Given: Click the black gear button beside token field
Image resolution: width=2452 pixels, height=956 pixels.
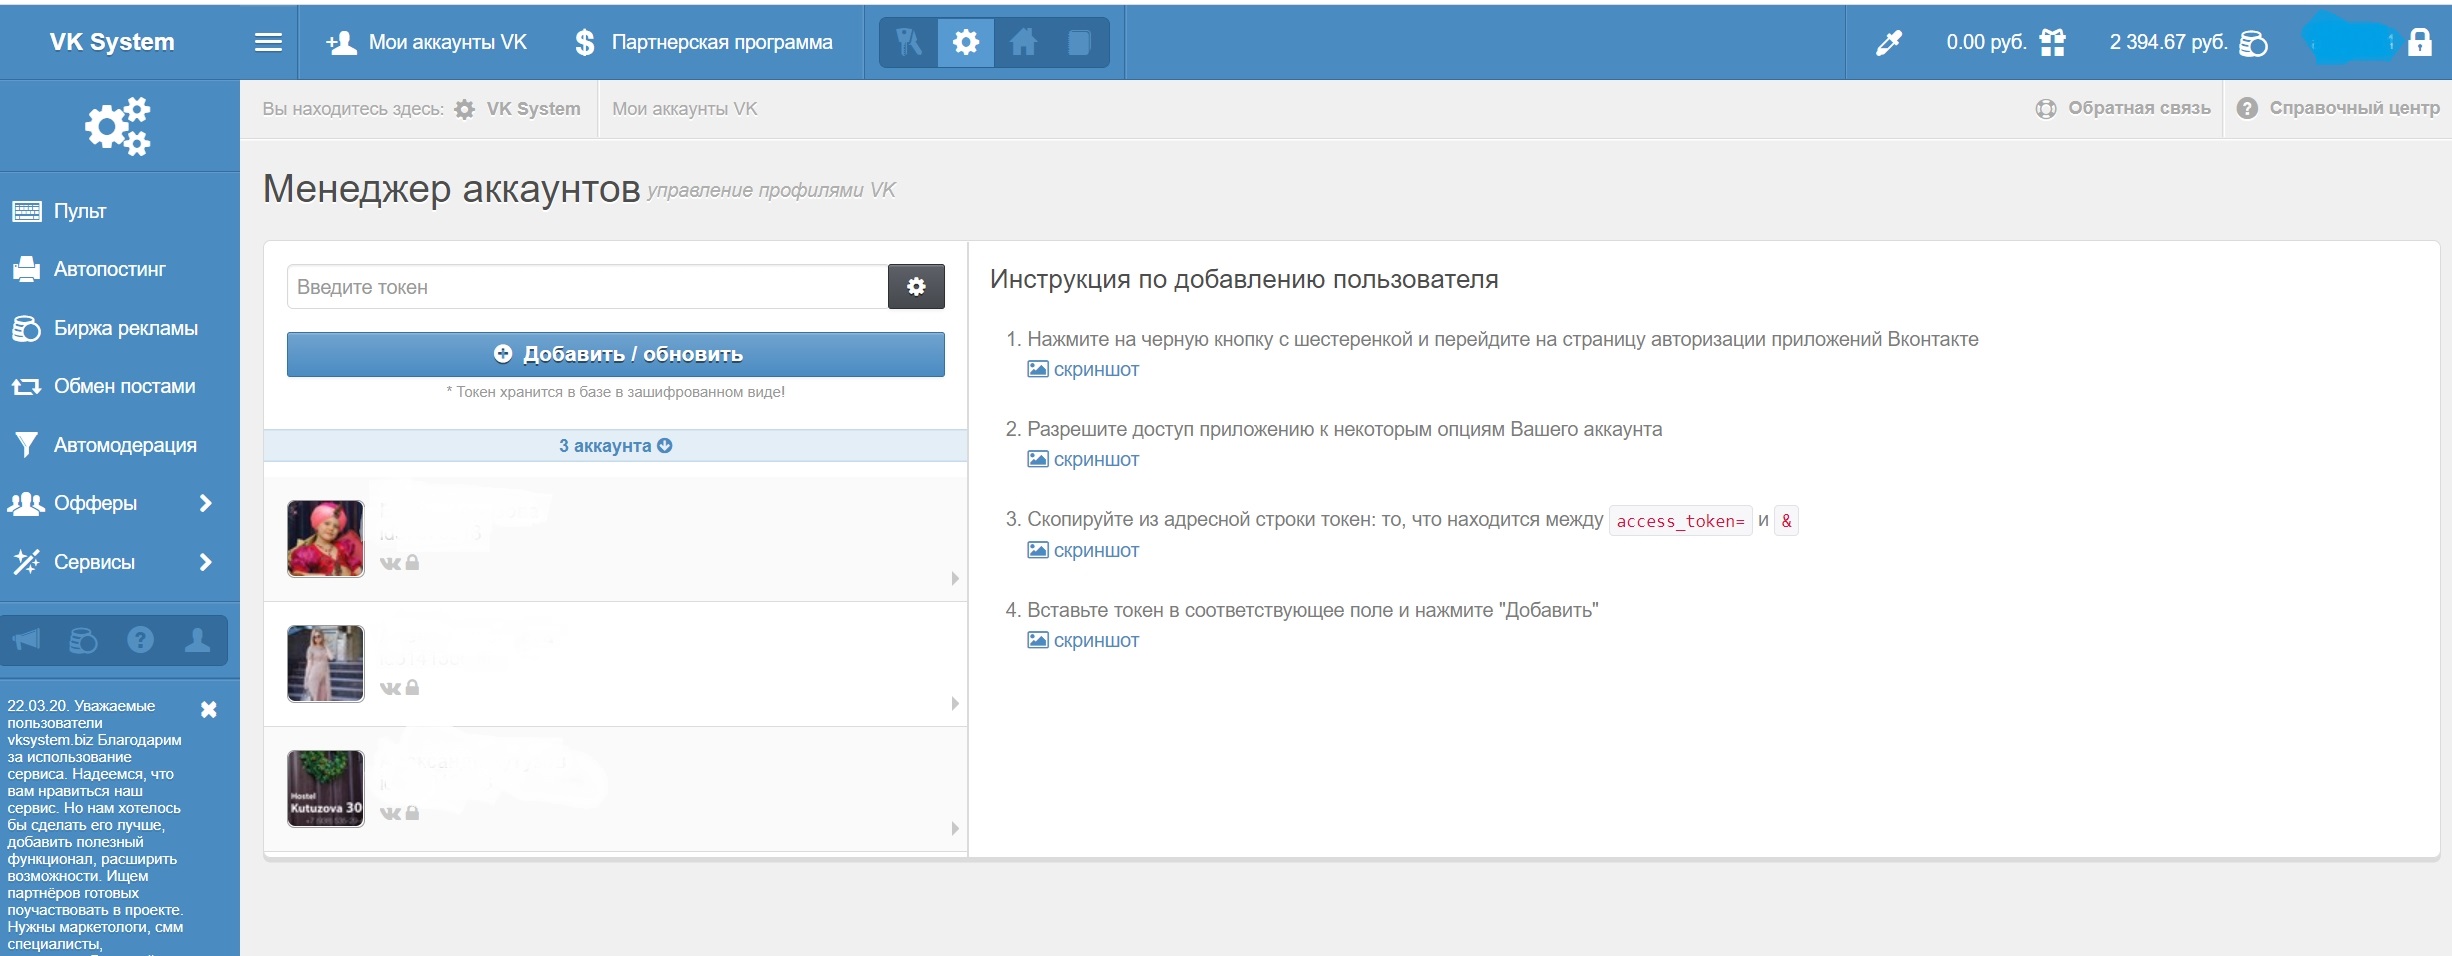Looking at the screenshot, I should (x=916, y=287).
